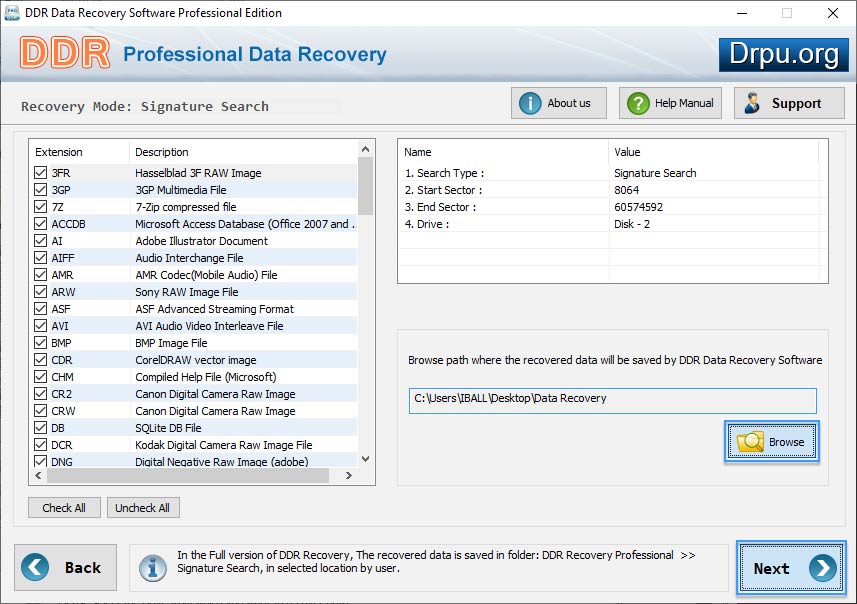Click the folder magnifier Browse icon

coord(750,442)
